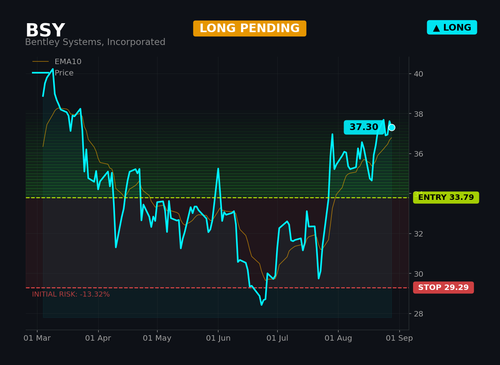The image size is (500, 365).
Task: Click the Bentley Systems, Incorporated subtitle
Action: click(95, 42)
